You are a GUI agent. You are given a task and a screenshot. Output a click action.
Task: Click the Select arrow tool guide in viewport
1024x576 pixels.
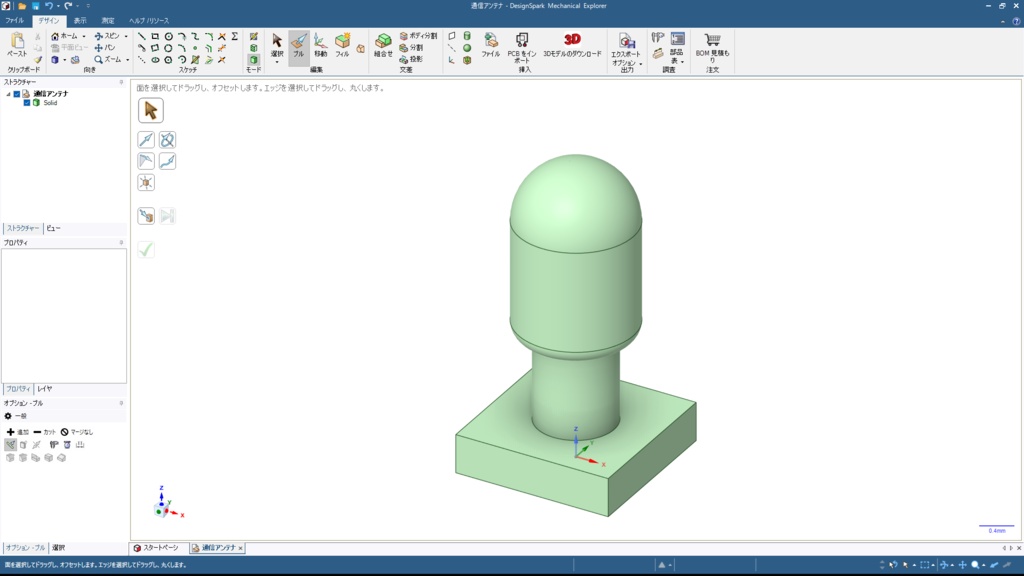[x=150, y=110]
